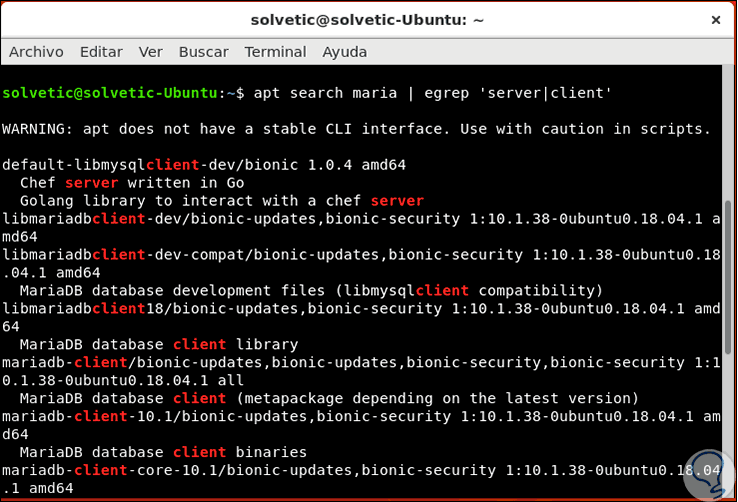The image size is (738, 502).
Task: Open the Archivo menu
Action: point(36,52)
